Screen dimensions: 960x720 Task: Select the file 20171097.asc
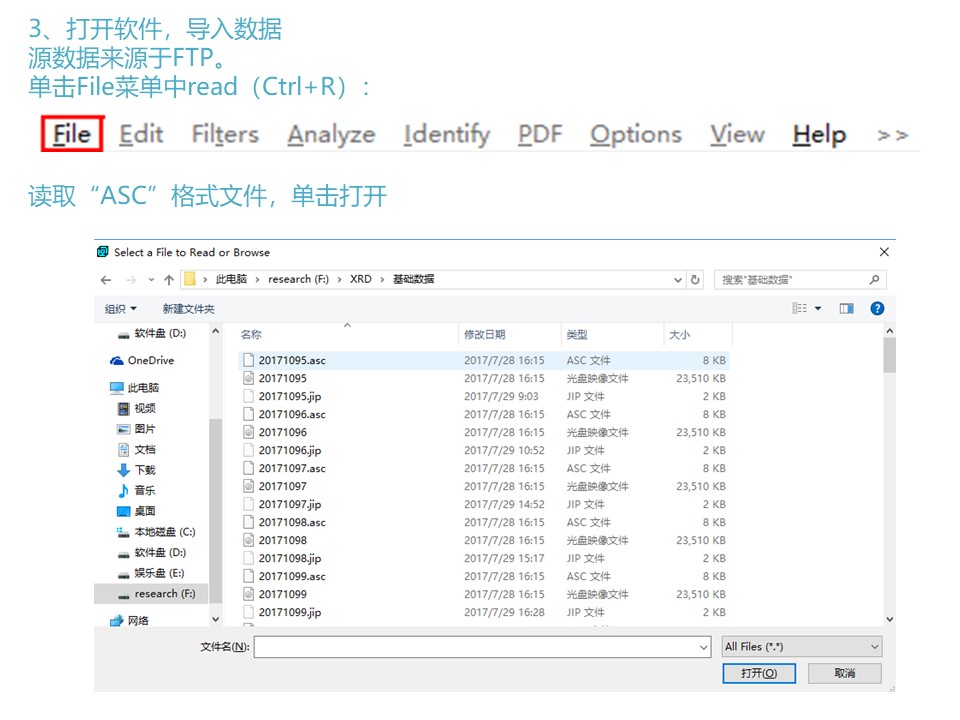point(483,468)
